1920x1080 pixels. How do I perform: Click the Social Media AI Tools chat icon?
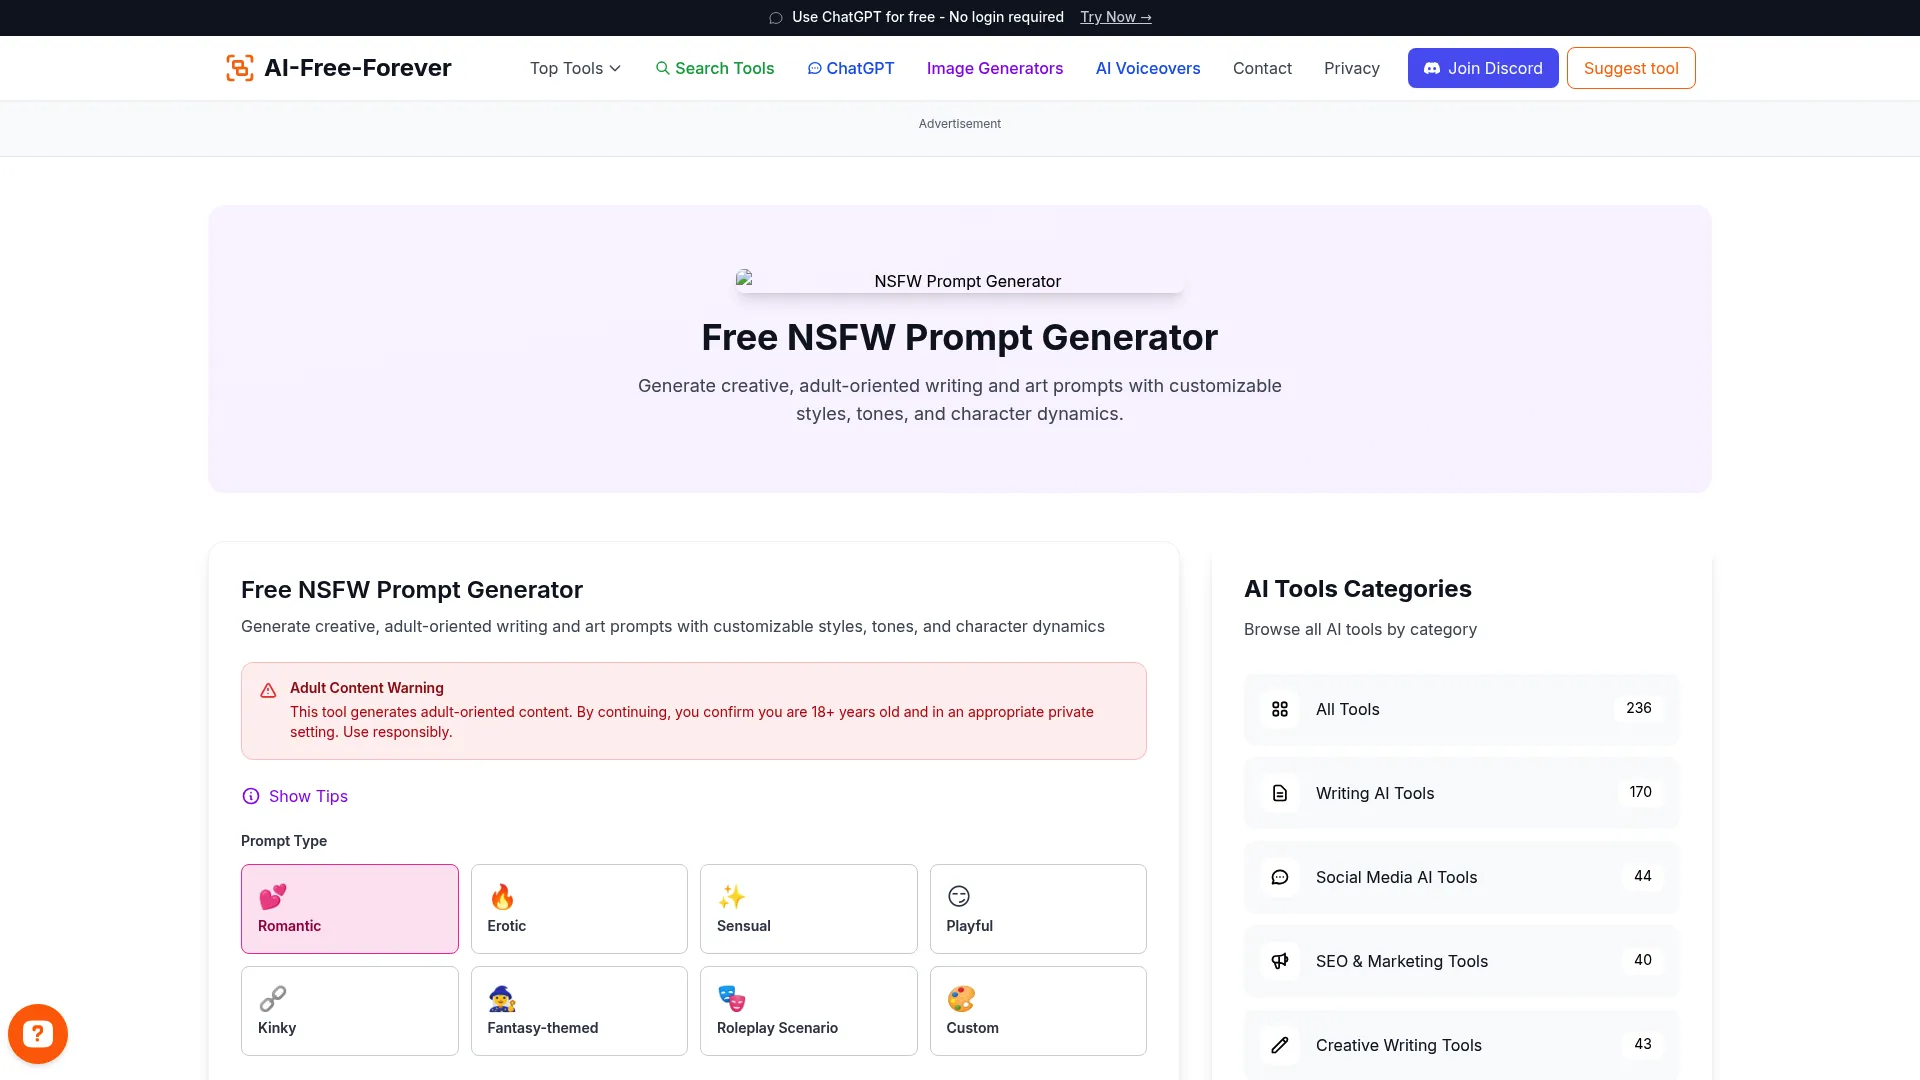(1280, 877)
